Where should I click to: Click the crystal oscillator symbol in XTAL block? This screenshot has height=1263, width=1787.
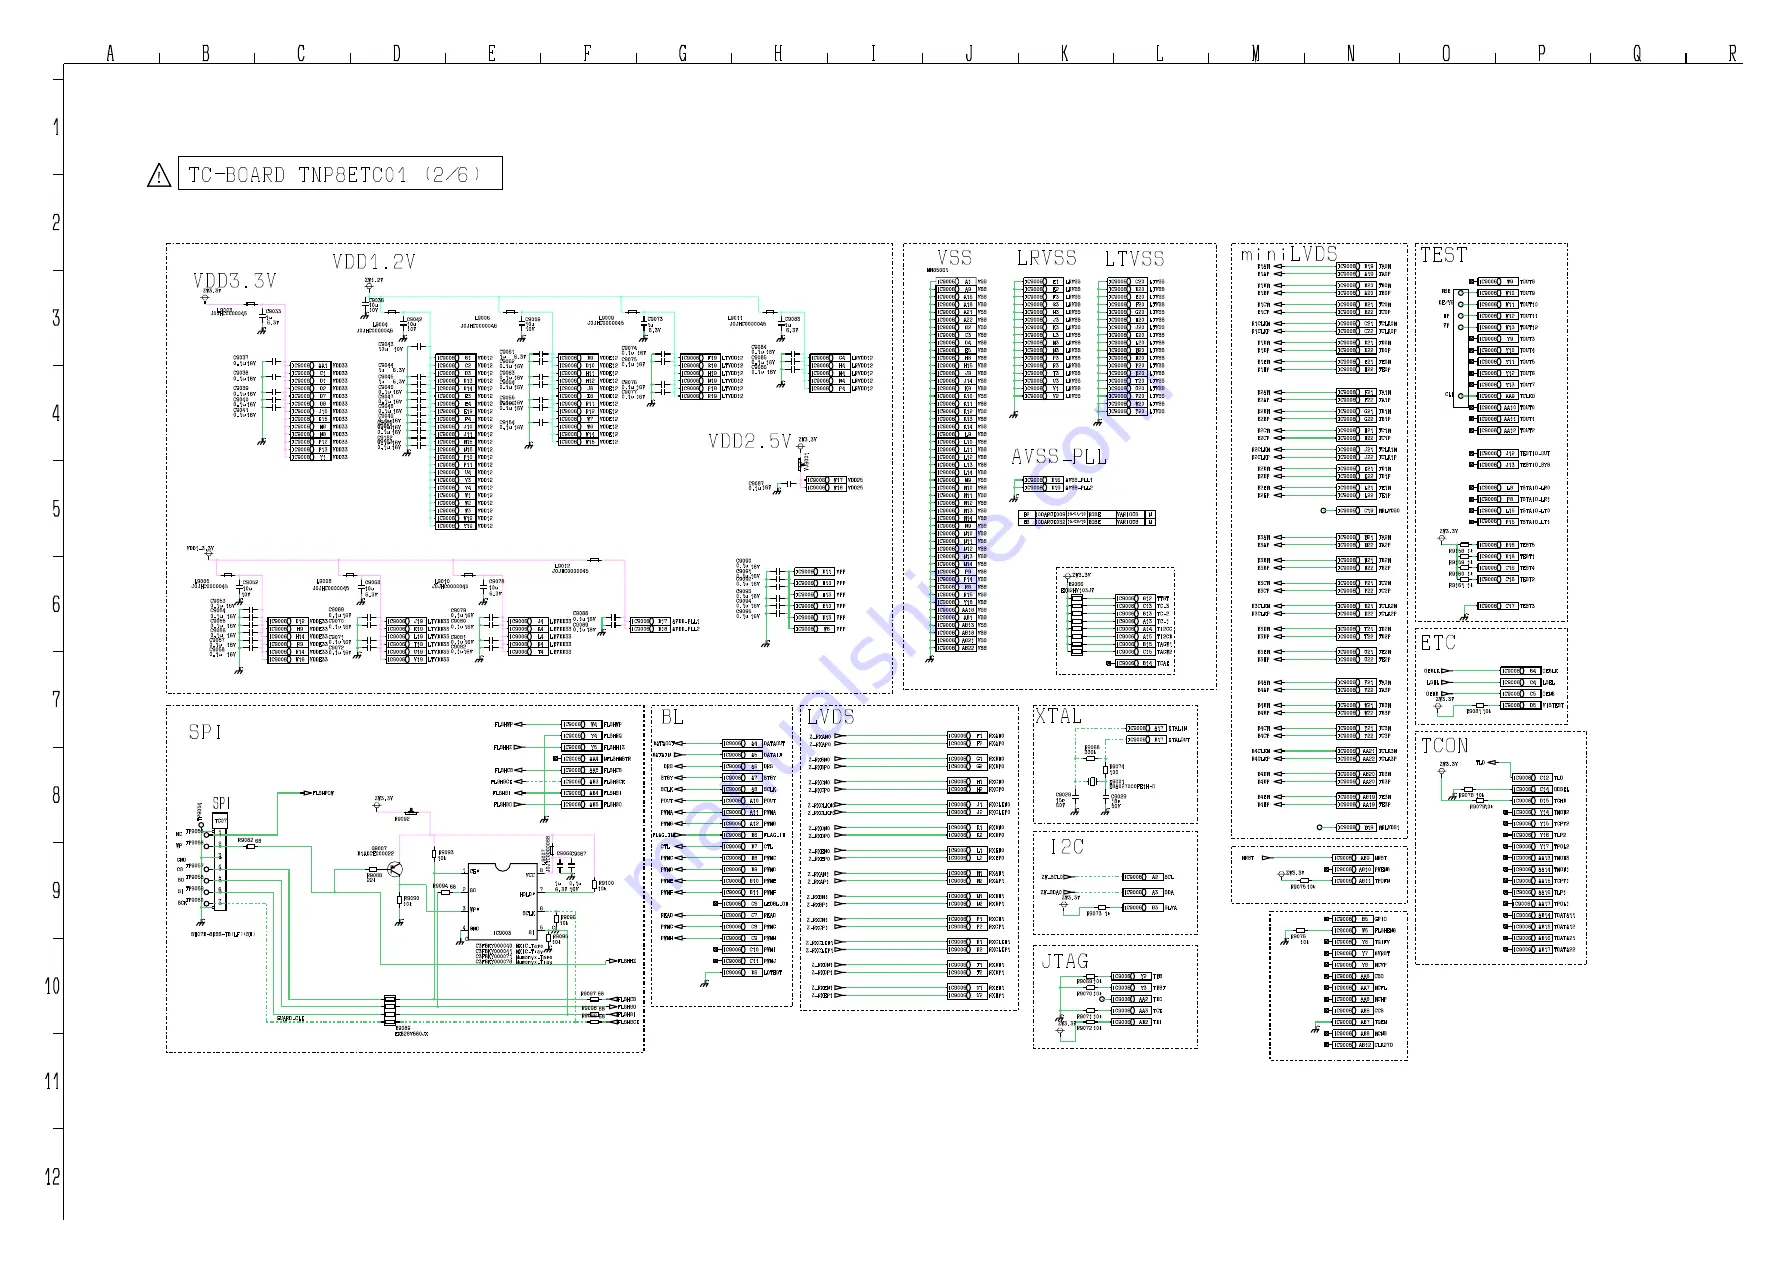1092,782
